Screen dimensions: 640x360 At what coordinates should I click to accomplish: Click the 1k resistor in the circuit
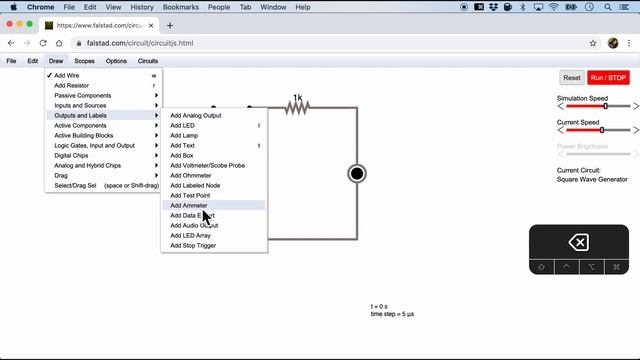tap(297, 107)
